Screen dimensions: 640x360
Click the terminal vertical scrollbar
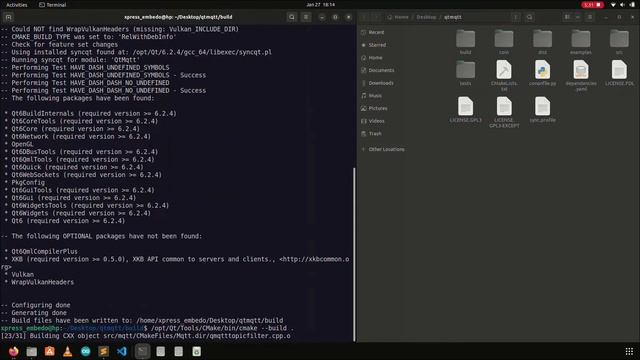(354, 254)
